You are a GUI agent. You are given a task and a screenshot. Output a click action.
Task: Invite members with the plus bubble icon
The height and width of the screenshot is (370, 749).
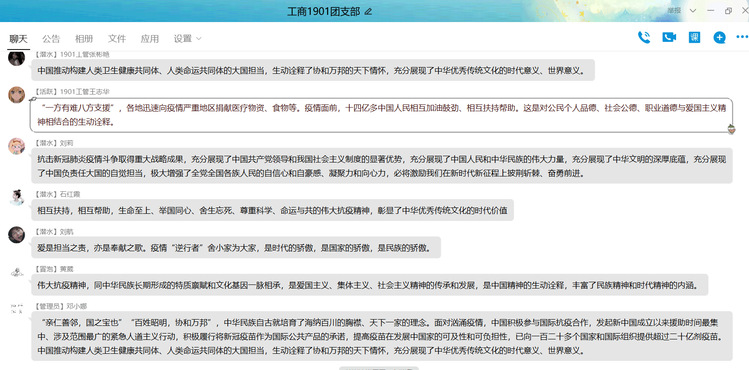click(x=719, y=37)
